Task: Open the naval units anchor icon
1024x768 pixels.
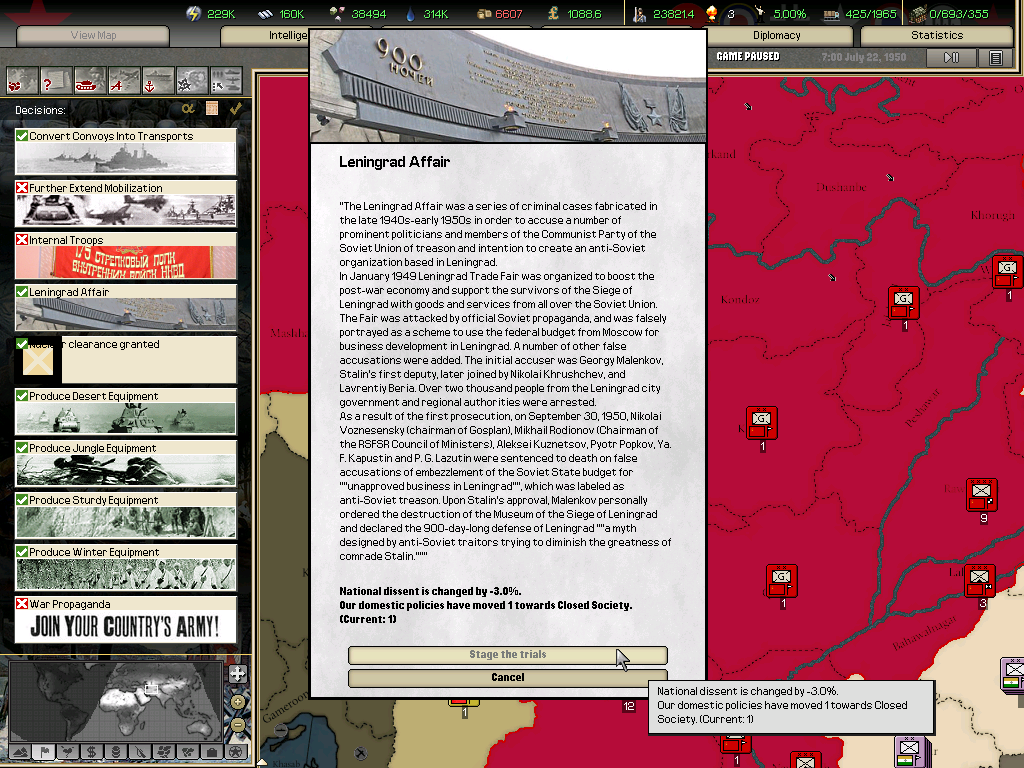Action: [158, 79]
